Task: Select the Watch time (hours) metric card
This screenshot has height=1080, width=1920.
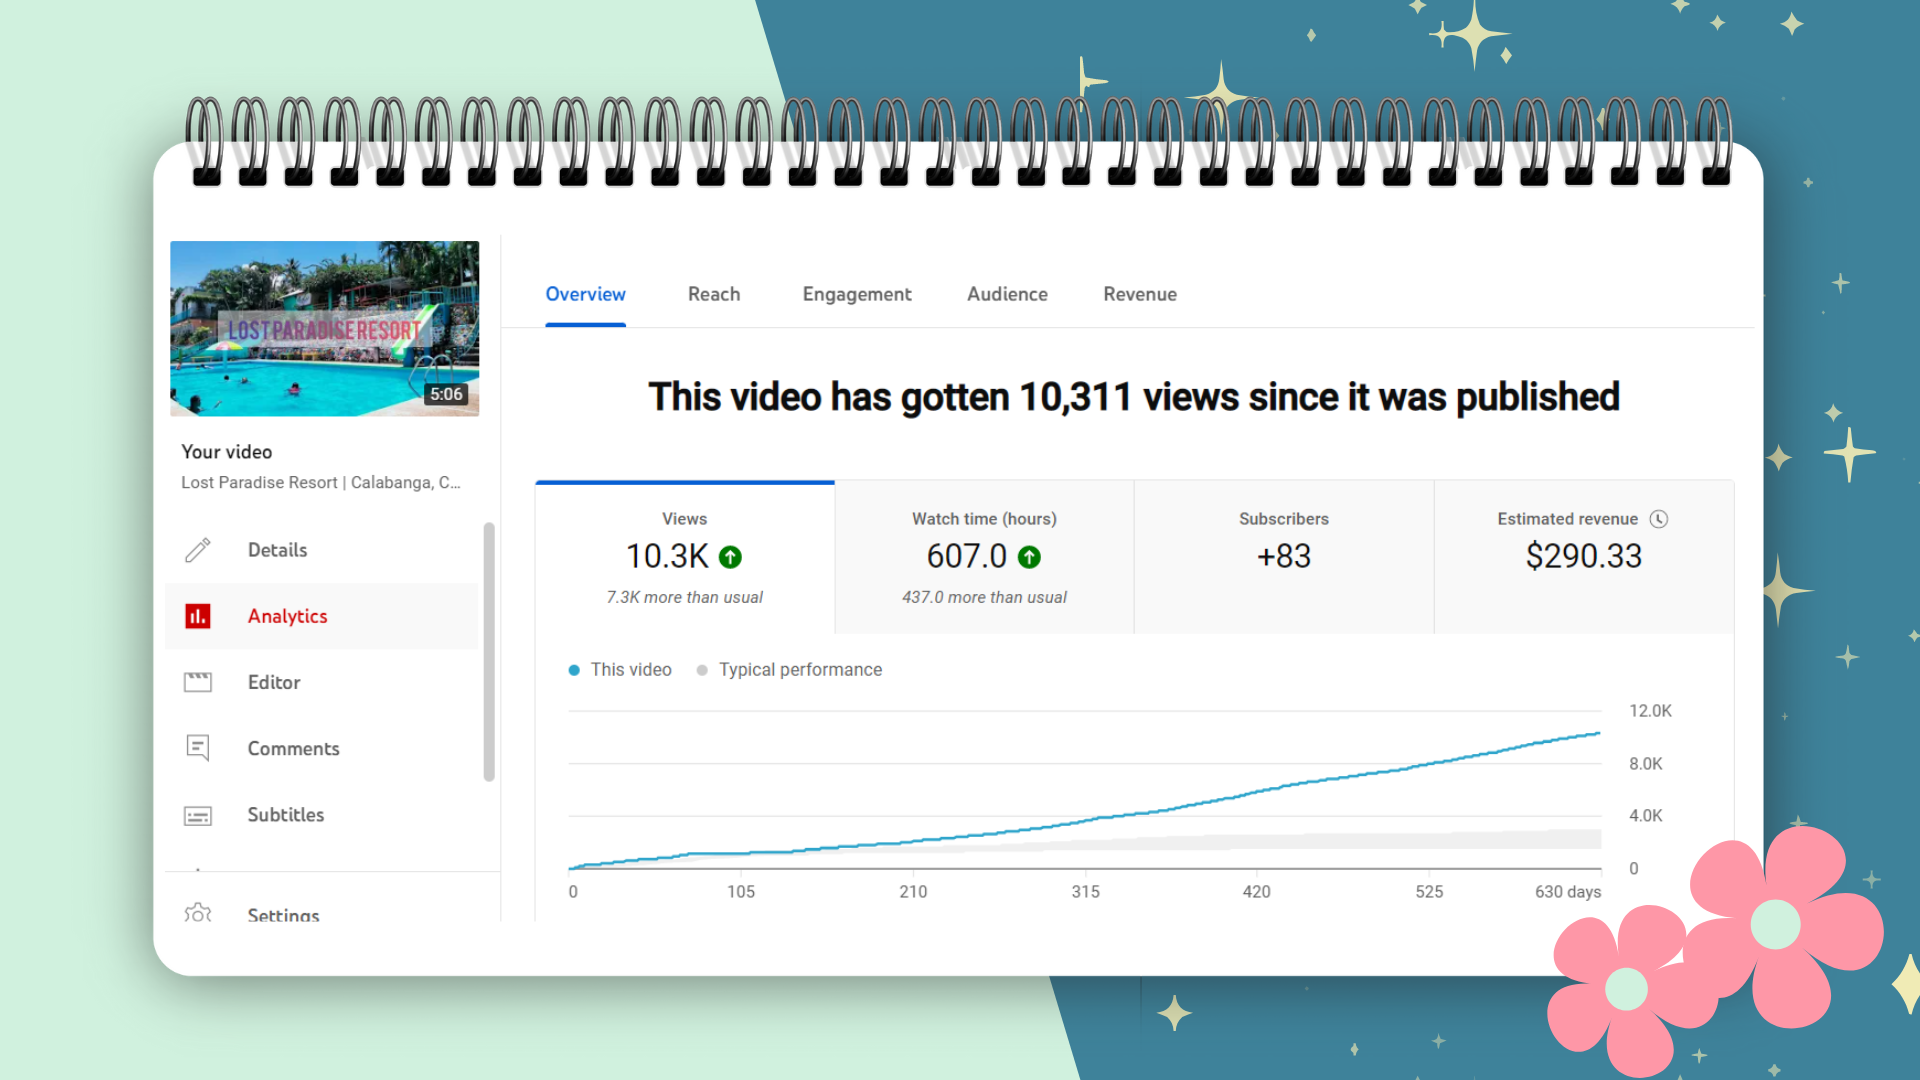Action: (x=984, y=557)
